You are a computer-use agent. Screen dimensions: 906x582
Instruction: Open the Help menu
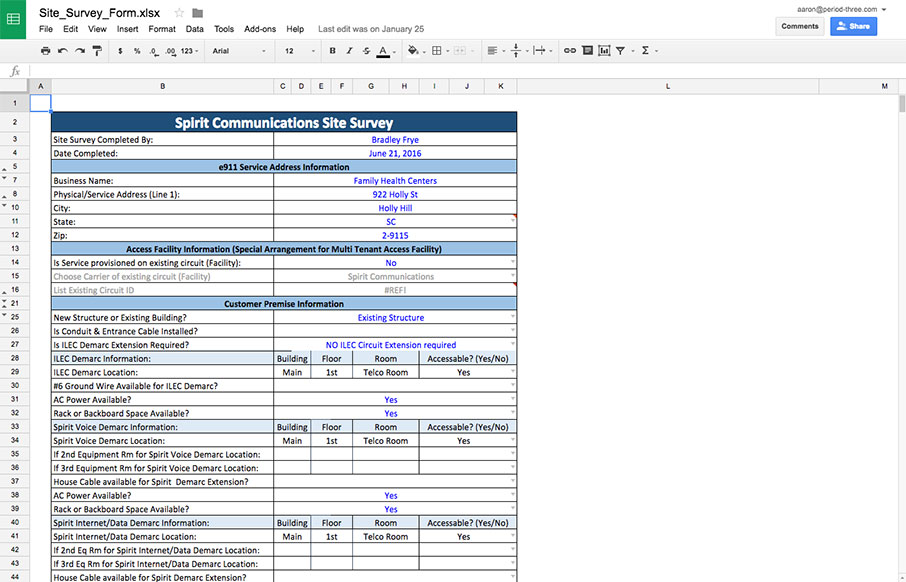click(x=295, y=29)
